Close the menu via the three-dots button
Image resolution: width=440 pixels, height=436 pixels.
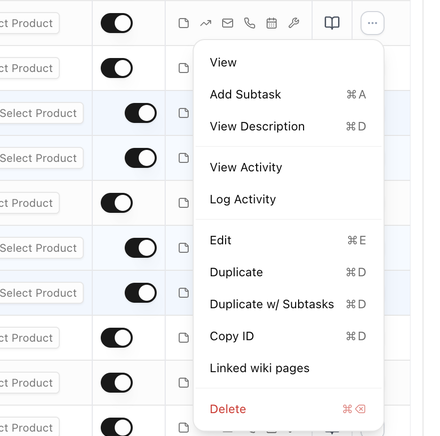372,23
